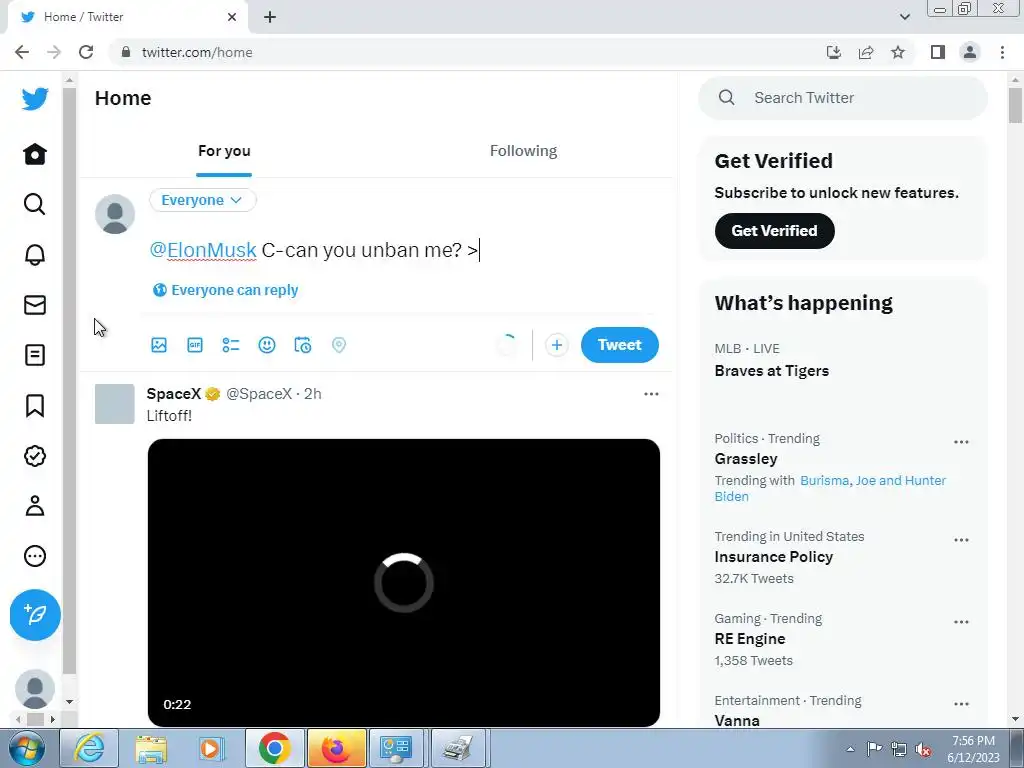Click install app icon in address bar

pyautogui.click(x=834, y=52)
